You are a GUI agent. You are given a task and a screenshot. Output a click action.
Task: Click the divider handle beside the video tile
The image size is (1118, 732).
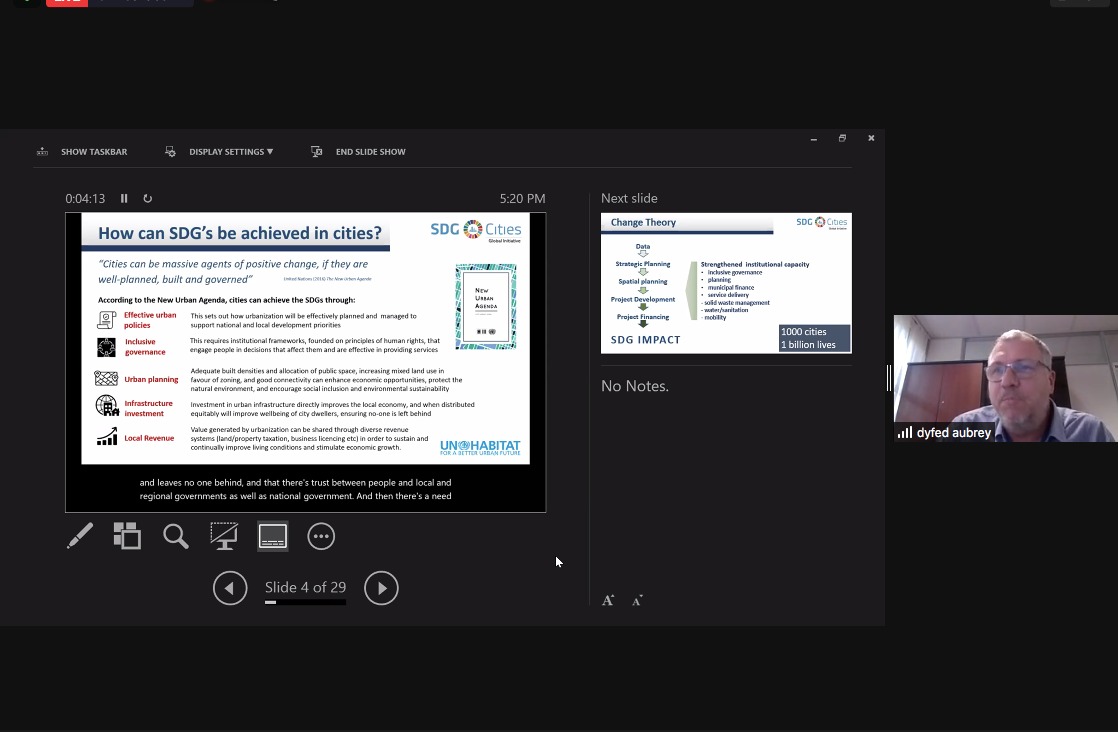coord(889,378)
